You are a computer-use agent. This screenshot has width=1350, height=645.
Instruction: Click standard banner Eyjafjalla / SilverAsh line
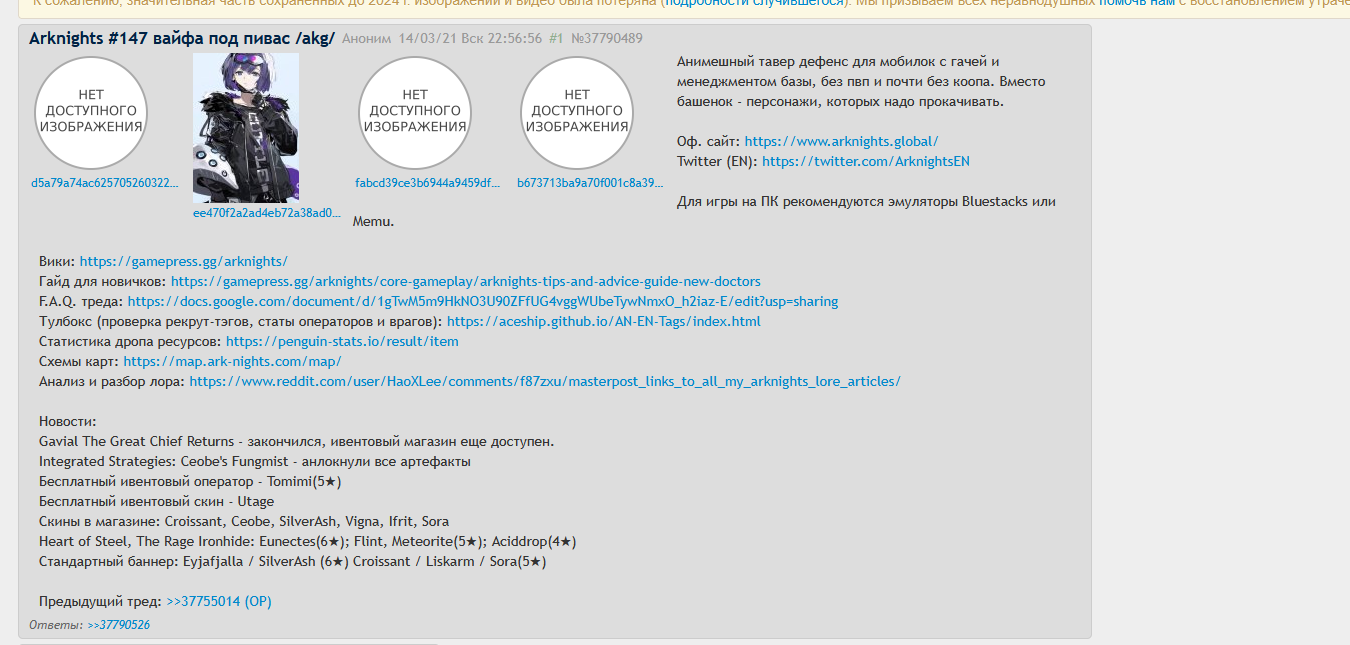pyautogui.click(x=293, y=562)
